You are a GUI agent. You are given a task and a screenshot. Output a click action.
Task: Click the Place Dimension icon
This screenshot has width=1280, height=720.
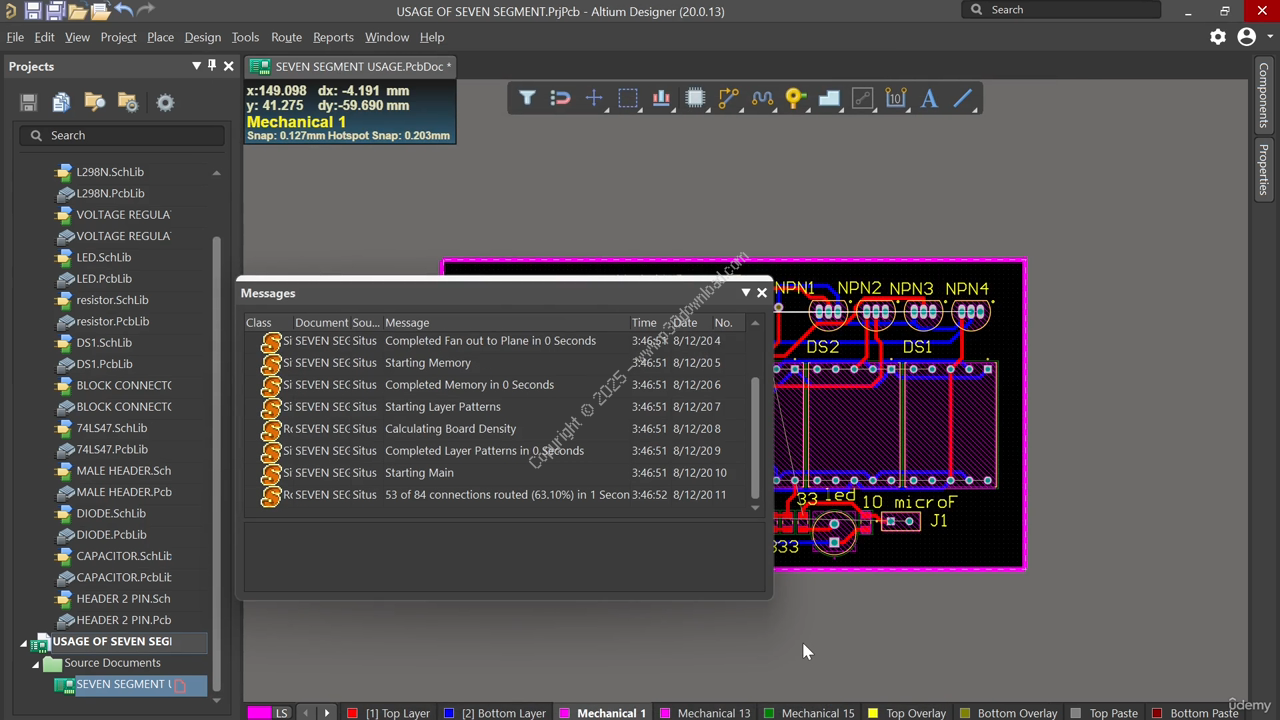click(896, 98)
